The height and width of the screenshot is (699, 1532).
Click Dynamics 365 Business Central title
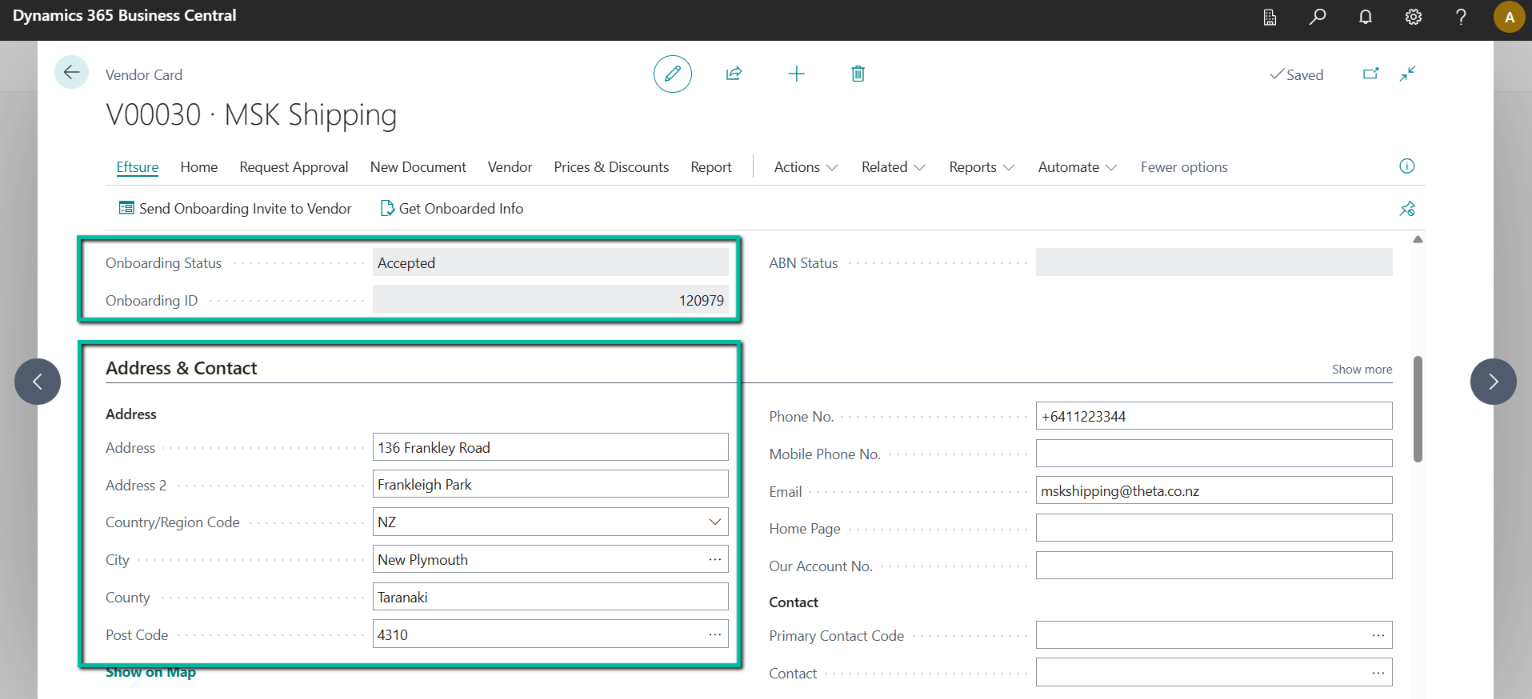point(125,16)
